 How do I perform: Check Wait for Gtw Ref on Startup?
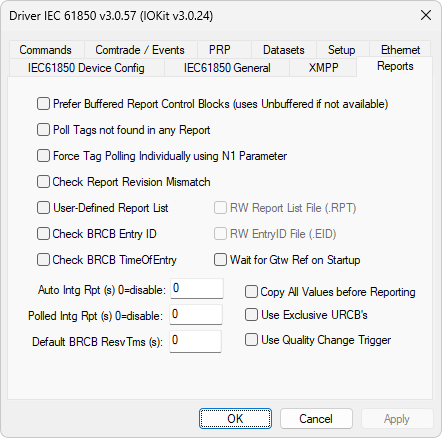(220, 260)
